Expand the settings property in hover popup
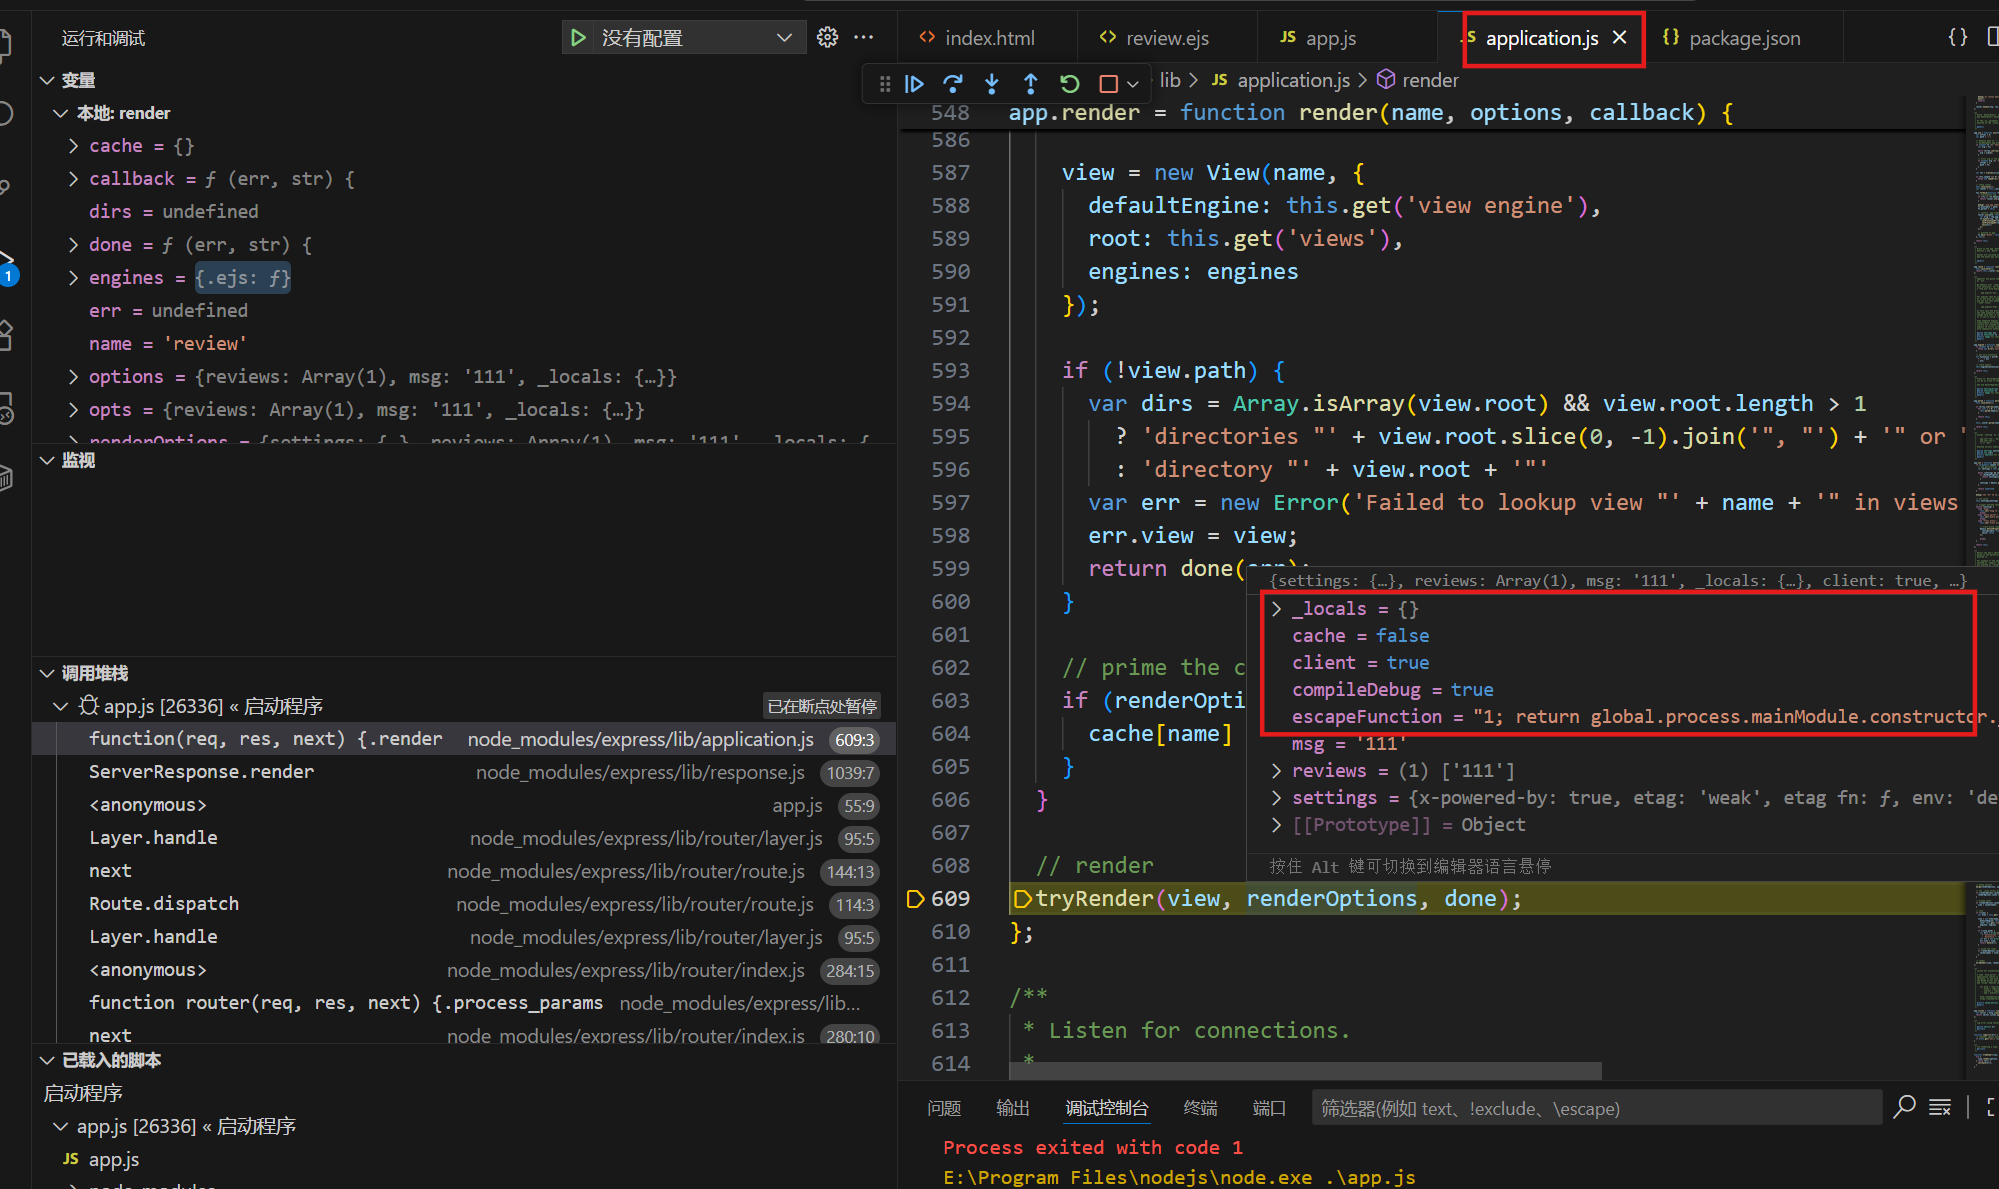The image size is (1999, 1189). tap(1276, 797)
